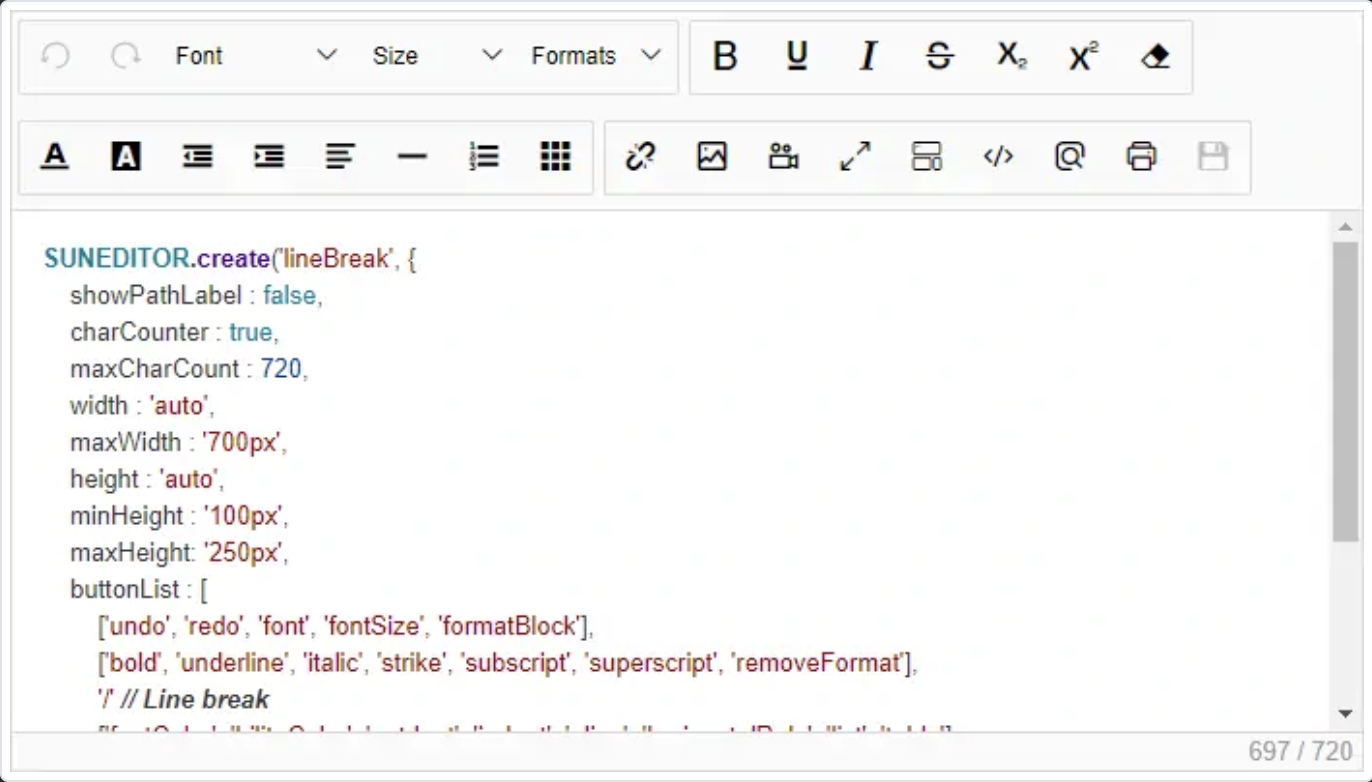The image size is (1372, 782).
Task: Click the insert Video icon
Action: click(783, 157)
